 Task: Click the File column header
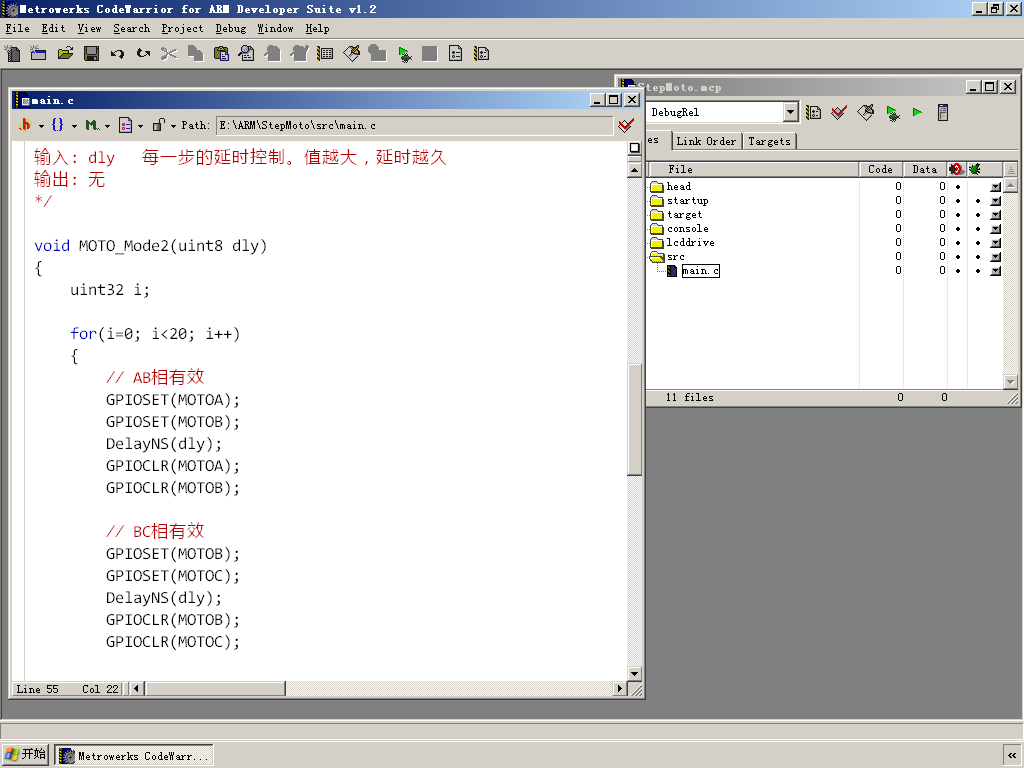point(752,169)
